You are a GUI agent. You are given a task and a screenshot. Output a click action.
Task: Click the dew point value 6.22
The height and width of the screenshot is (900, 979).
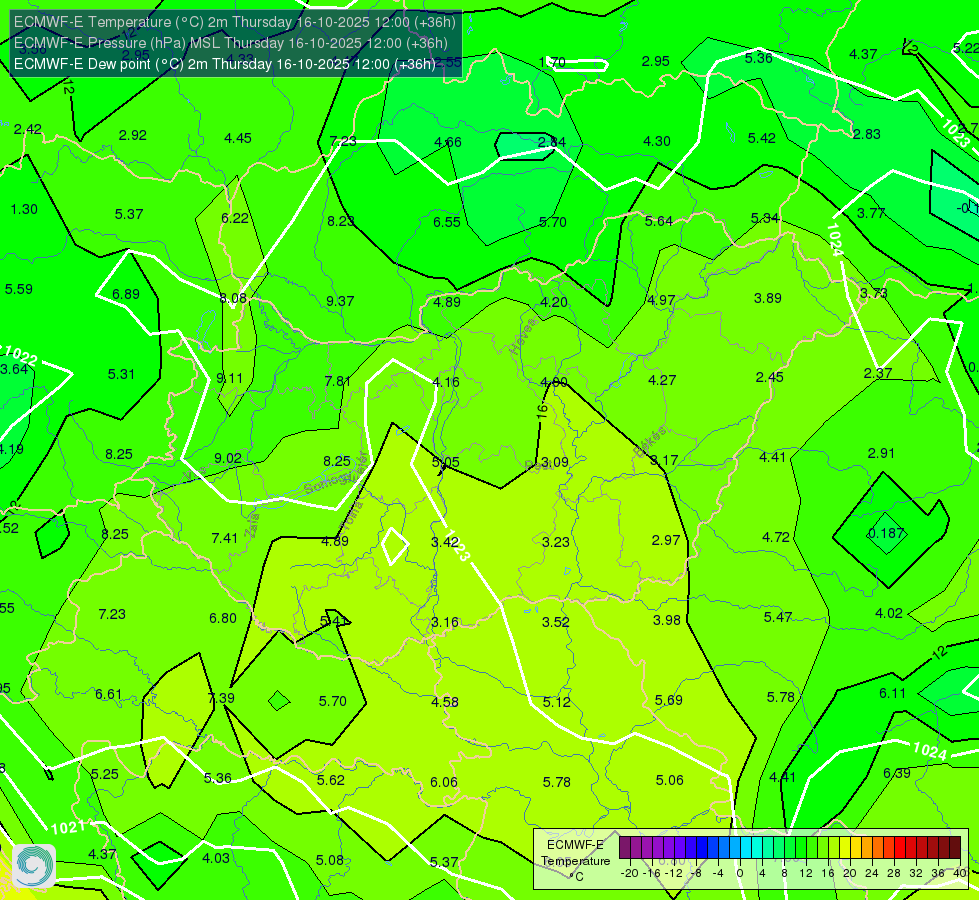235,218
